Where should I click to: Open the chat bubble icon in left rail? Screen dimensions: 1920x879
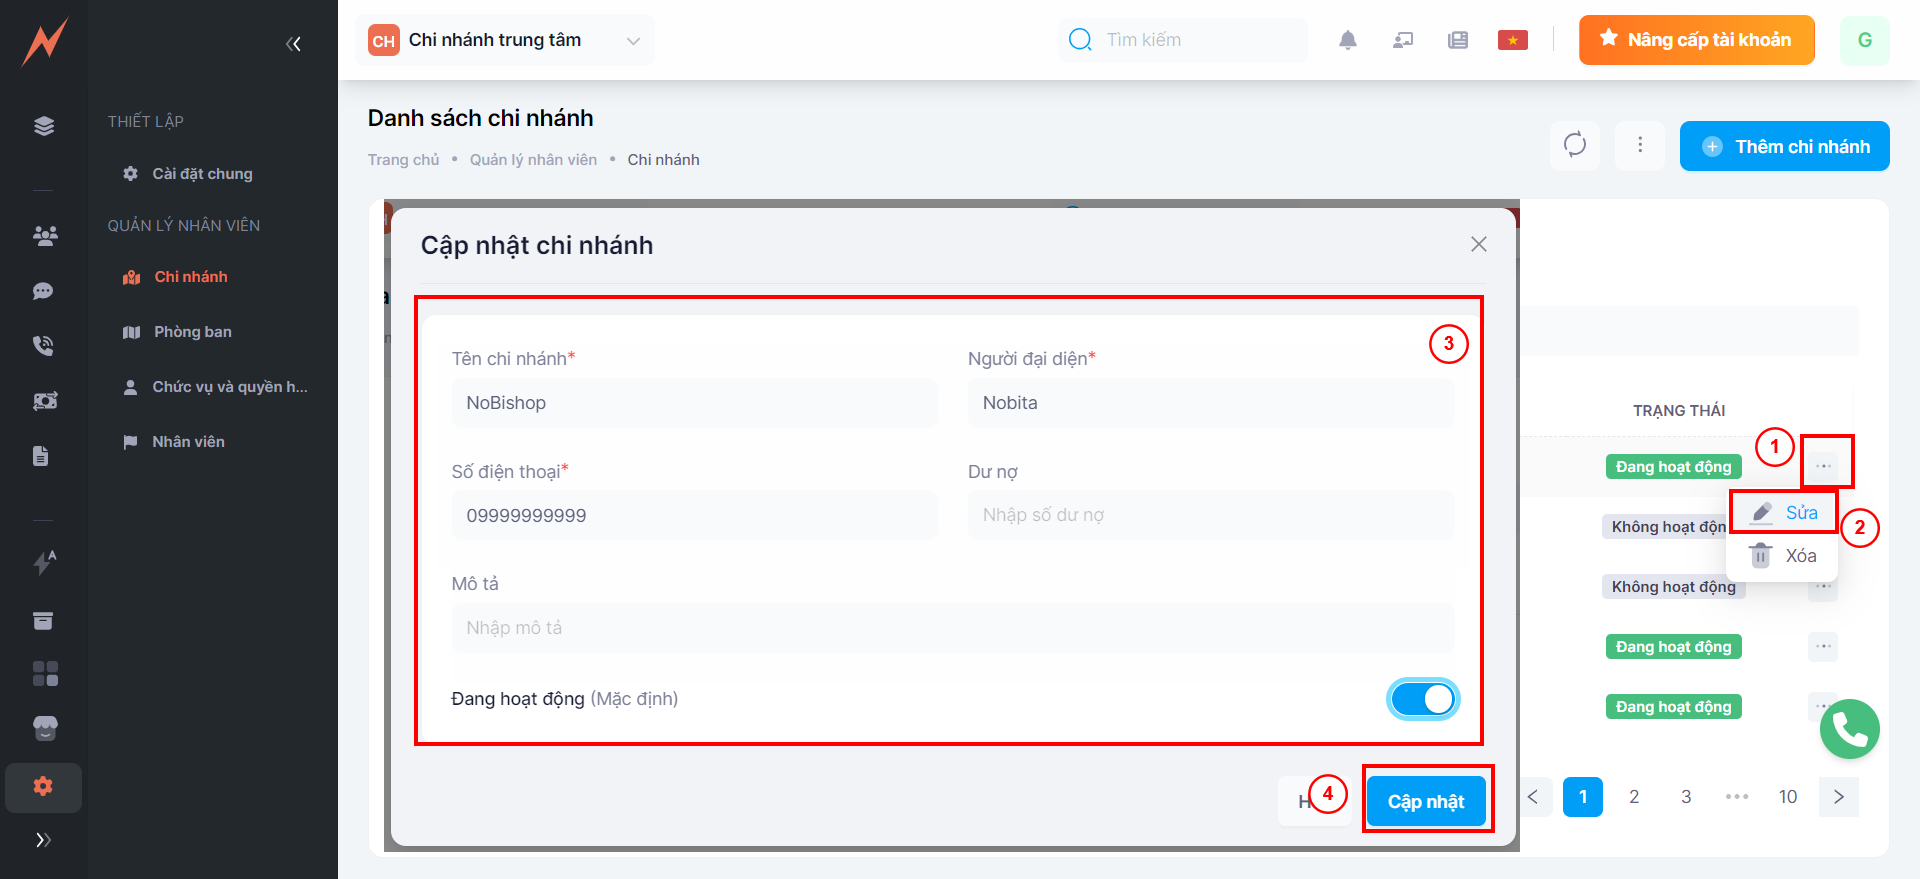(x=43, y=291)
